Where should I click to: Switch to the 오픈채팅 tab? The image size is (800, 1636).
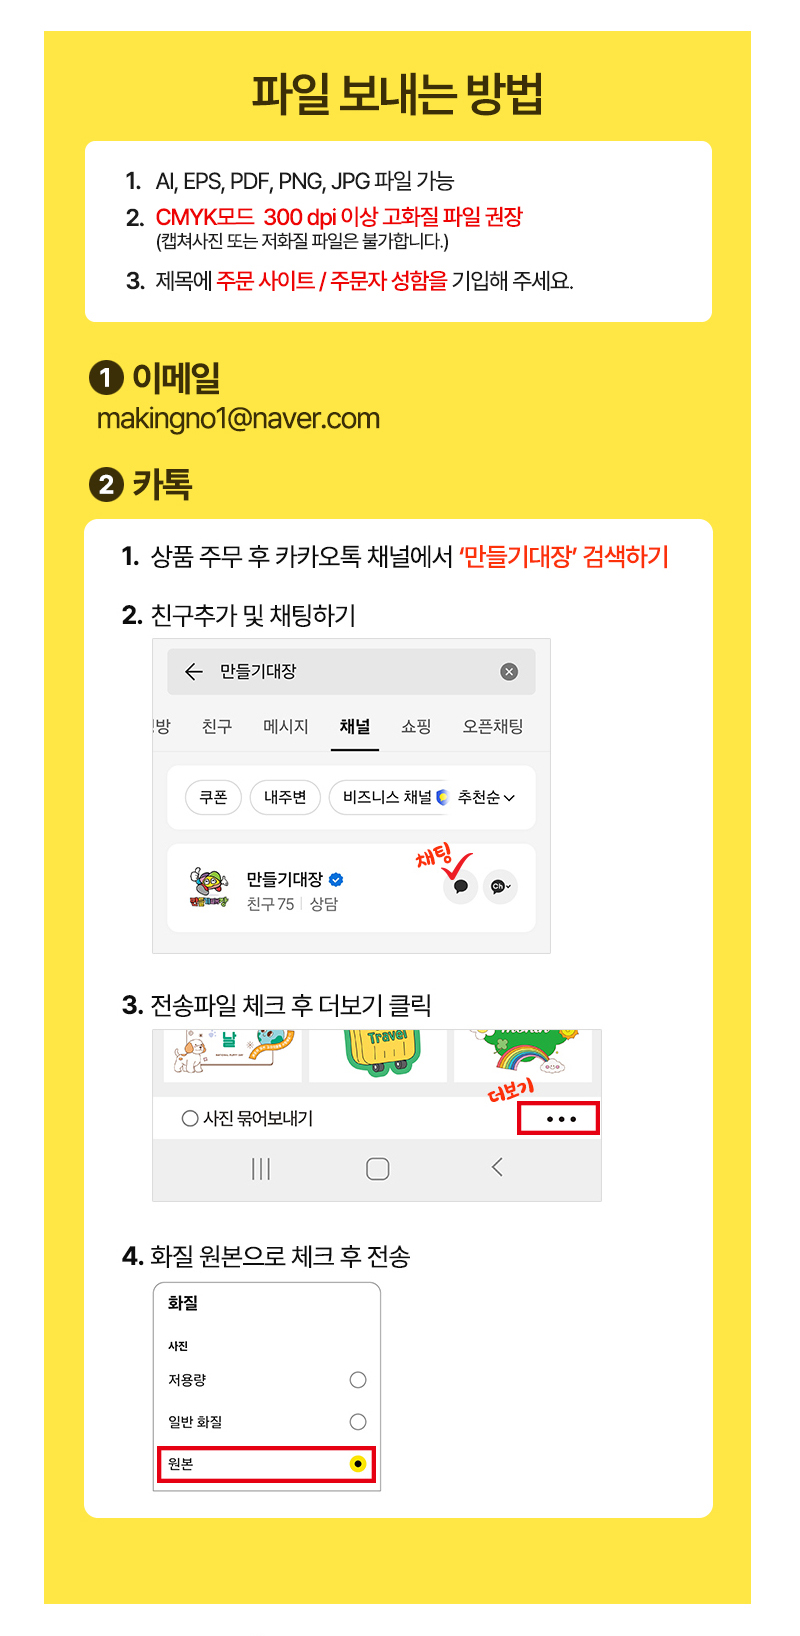pyautogui.click(x=493, y=727)
